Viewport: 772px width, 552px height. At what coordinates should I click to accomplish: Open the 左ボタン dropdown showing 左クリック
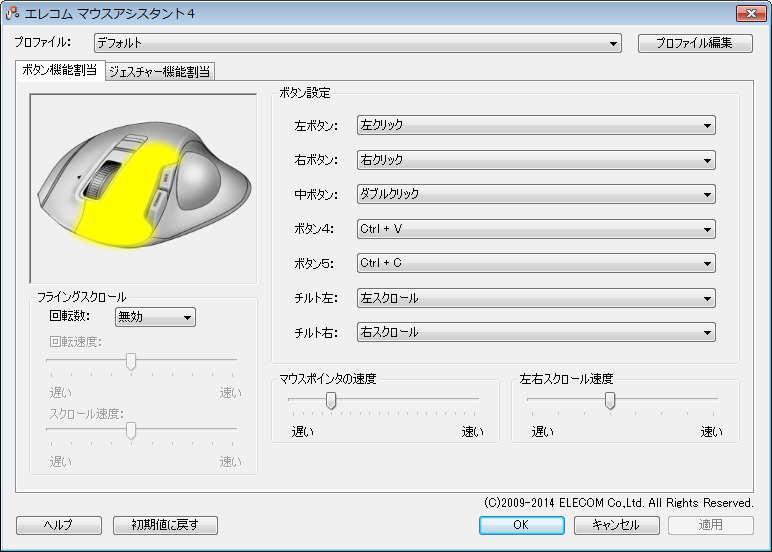click(536, 125)
